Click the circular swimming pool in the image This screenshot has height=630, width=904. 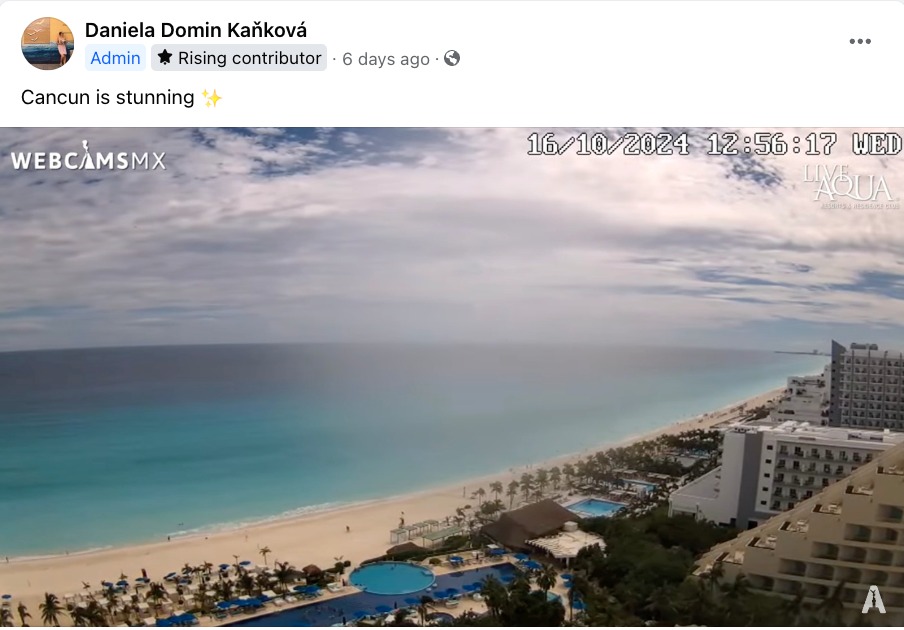click(x=392, y=578)
